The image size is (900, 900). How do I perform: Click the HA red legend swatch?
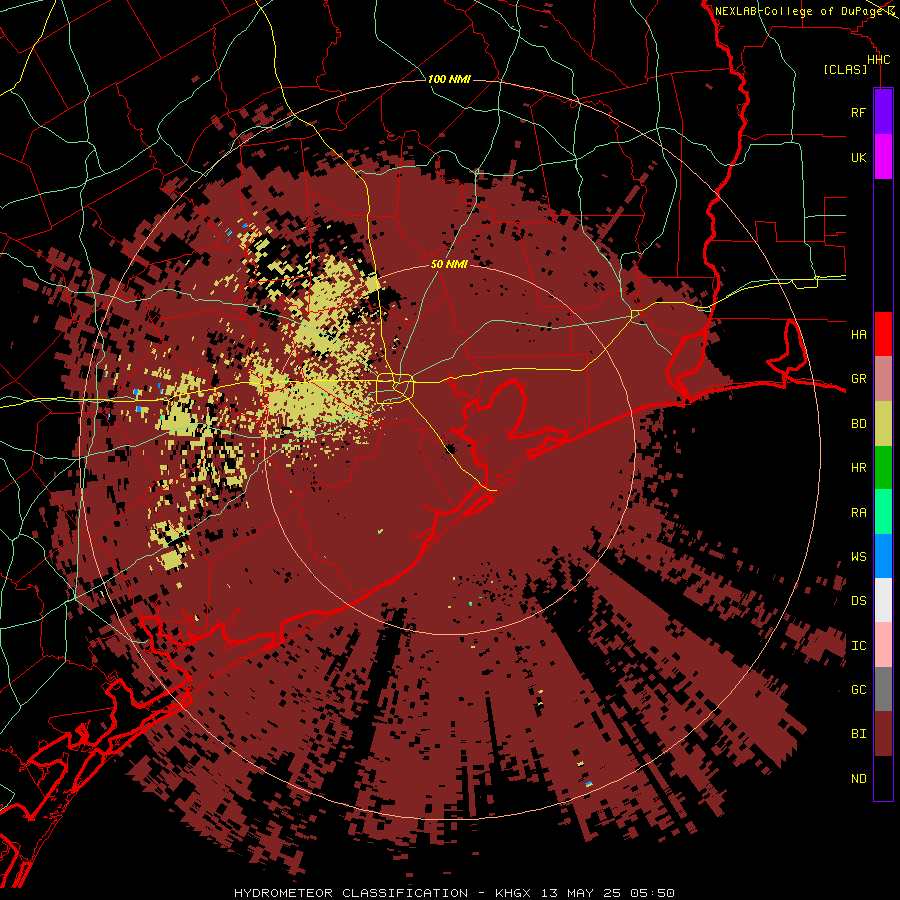[883, 334]
